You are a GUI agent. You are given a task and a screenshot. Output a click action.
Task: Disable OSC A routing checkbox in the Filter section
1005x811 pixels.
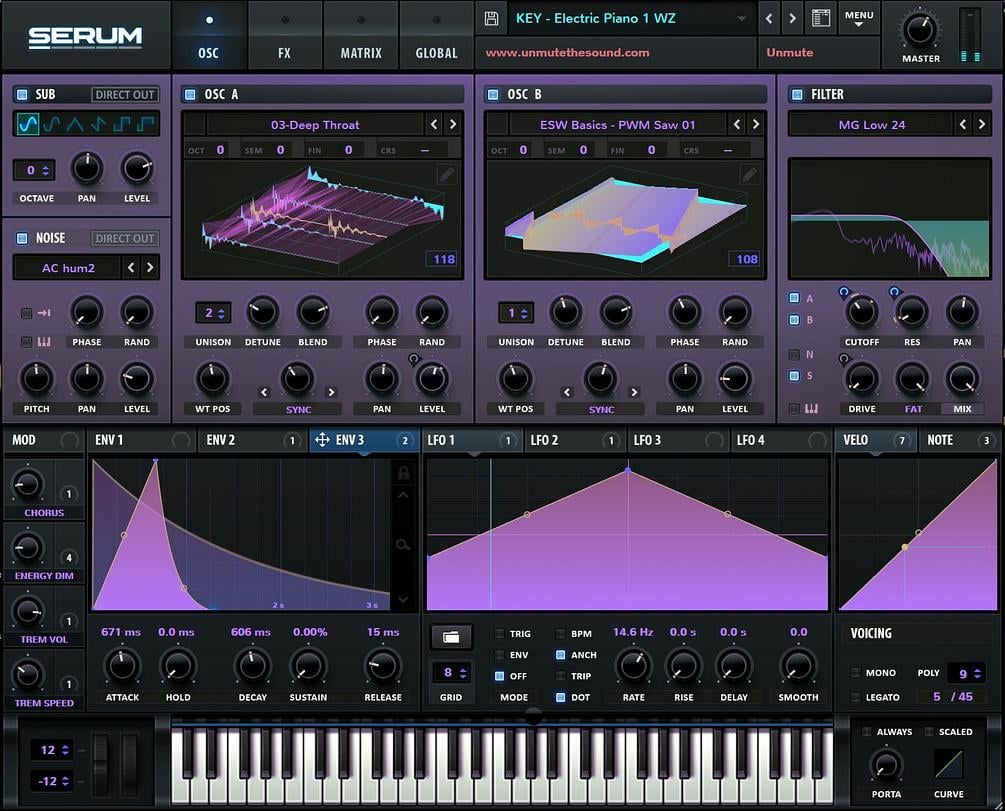click(x=795, y=298)
